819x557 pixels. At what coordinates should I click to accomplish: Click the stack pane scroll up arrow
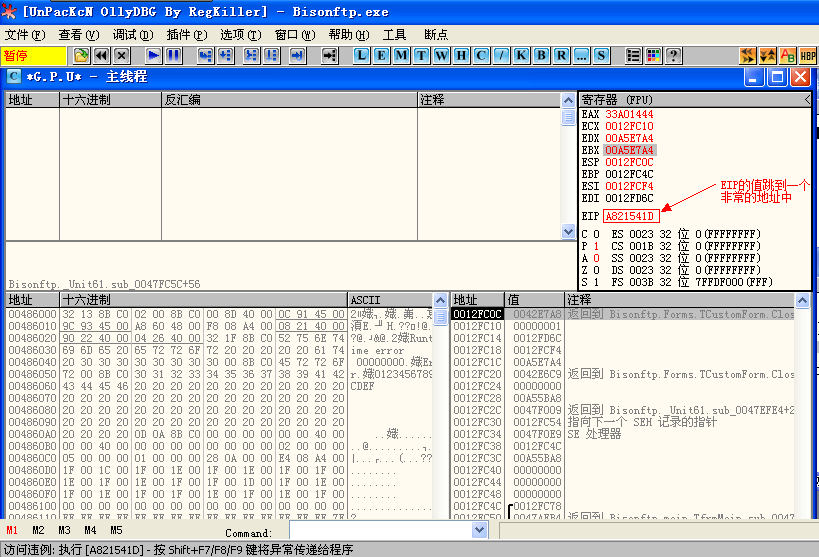pyautogui.click(x=802, y=300)
